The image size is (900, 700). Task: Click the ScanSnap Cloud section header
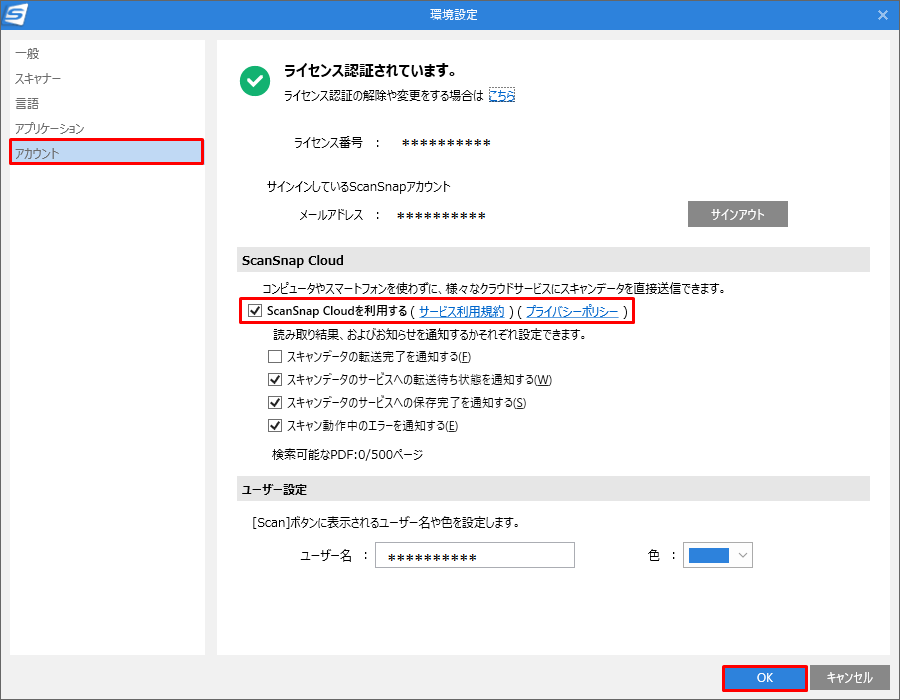click(553, 260)
